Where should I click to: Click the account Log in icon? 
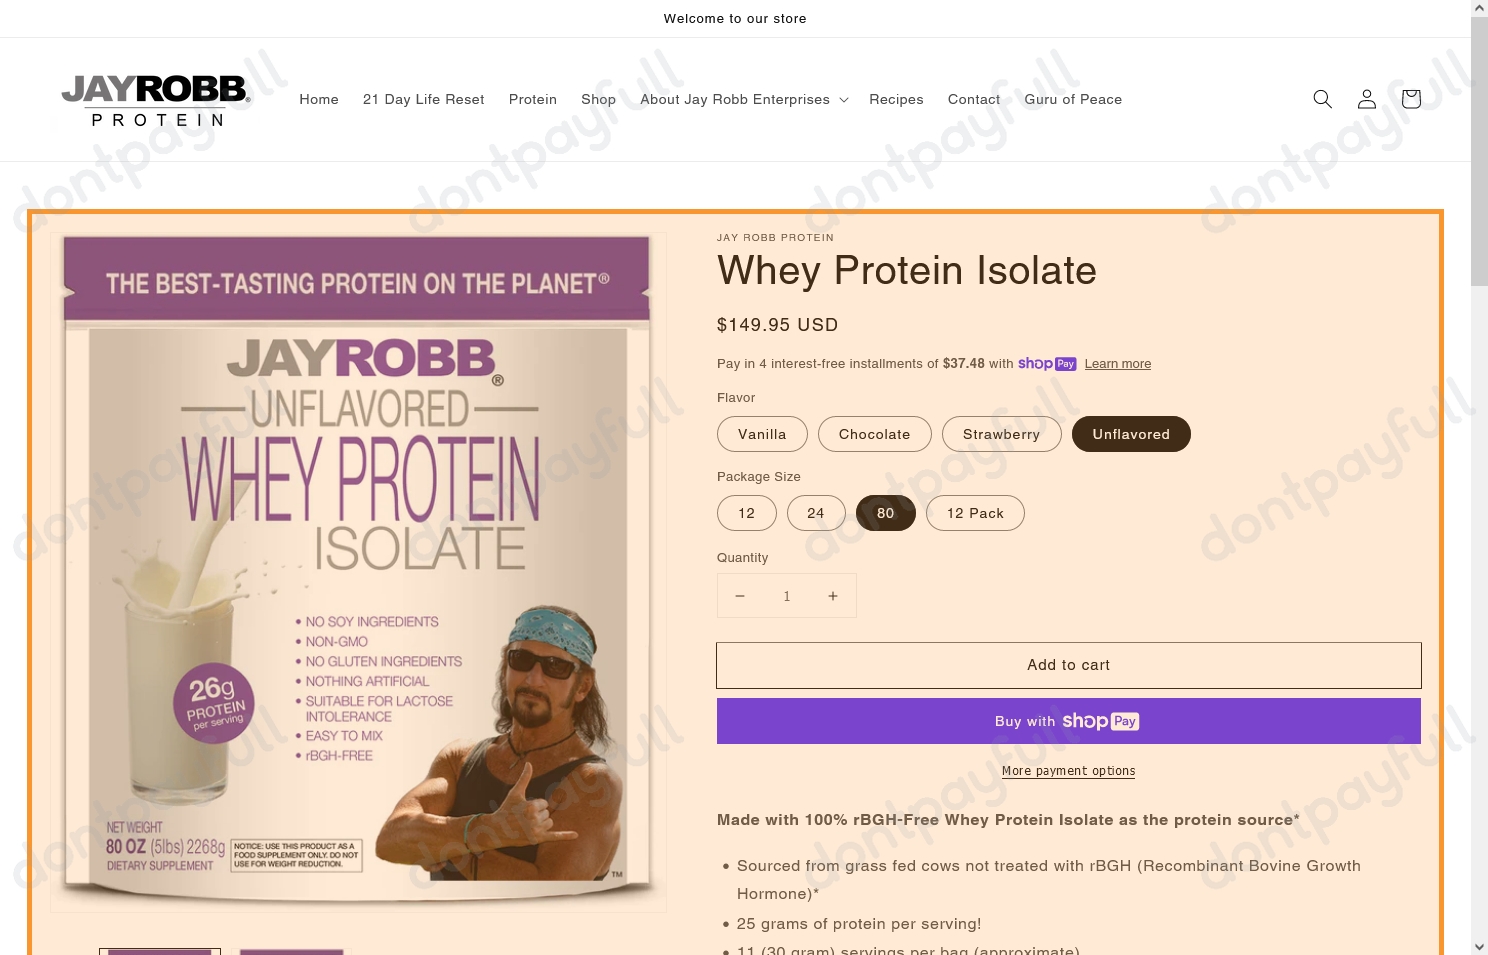(1366, 99)
